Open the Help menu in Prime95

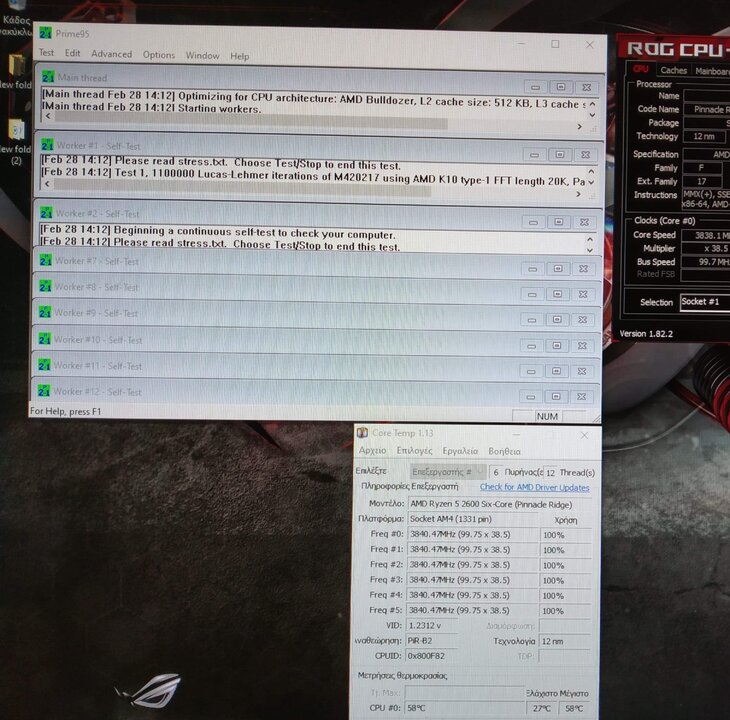pos(239,56)
